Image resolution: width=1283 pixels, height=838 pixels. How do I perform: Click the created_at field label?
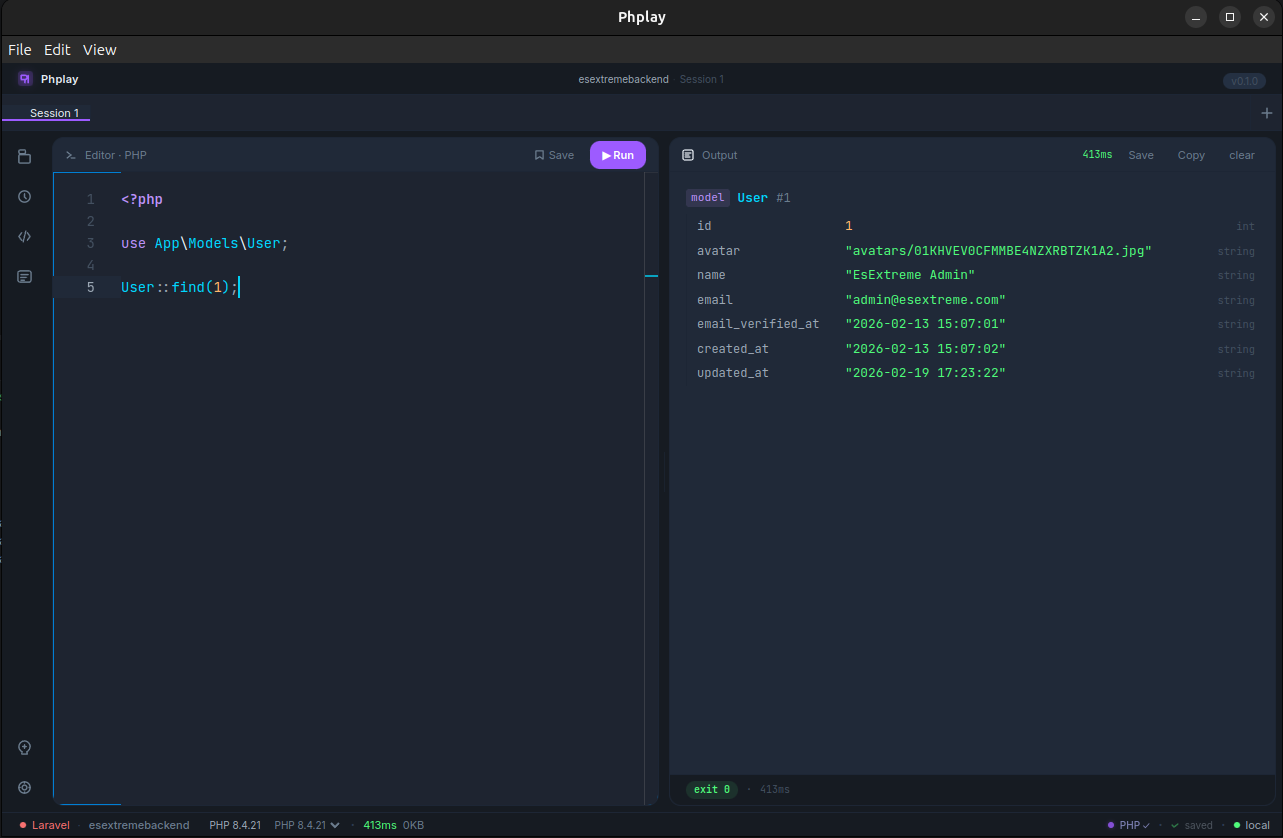[733, 349]
